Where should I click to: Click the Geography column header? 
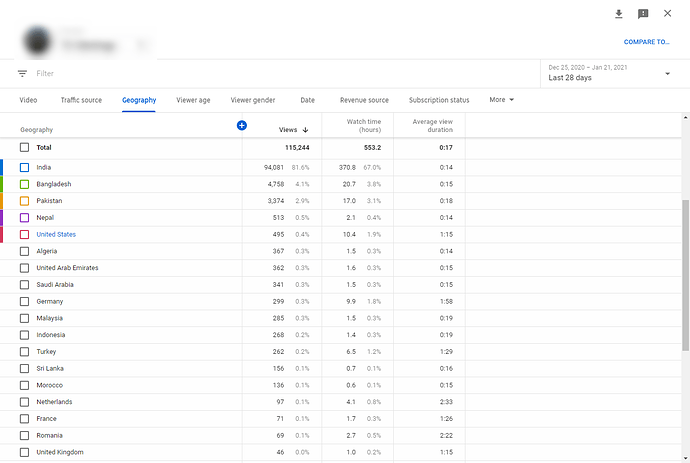coord(37,130)
